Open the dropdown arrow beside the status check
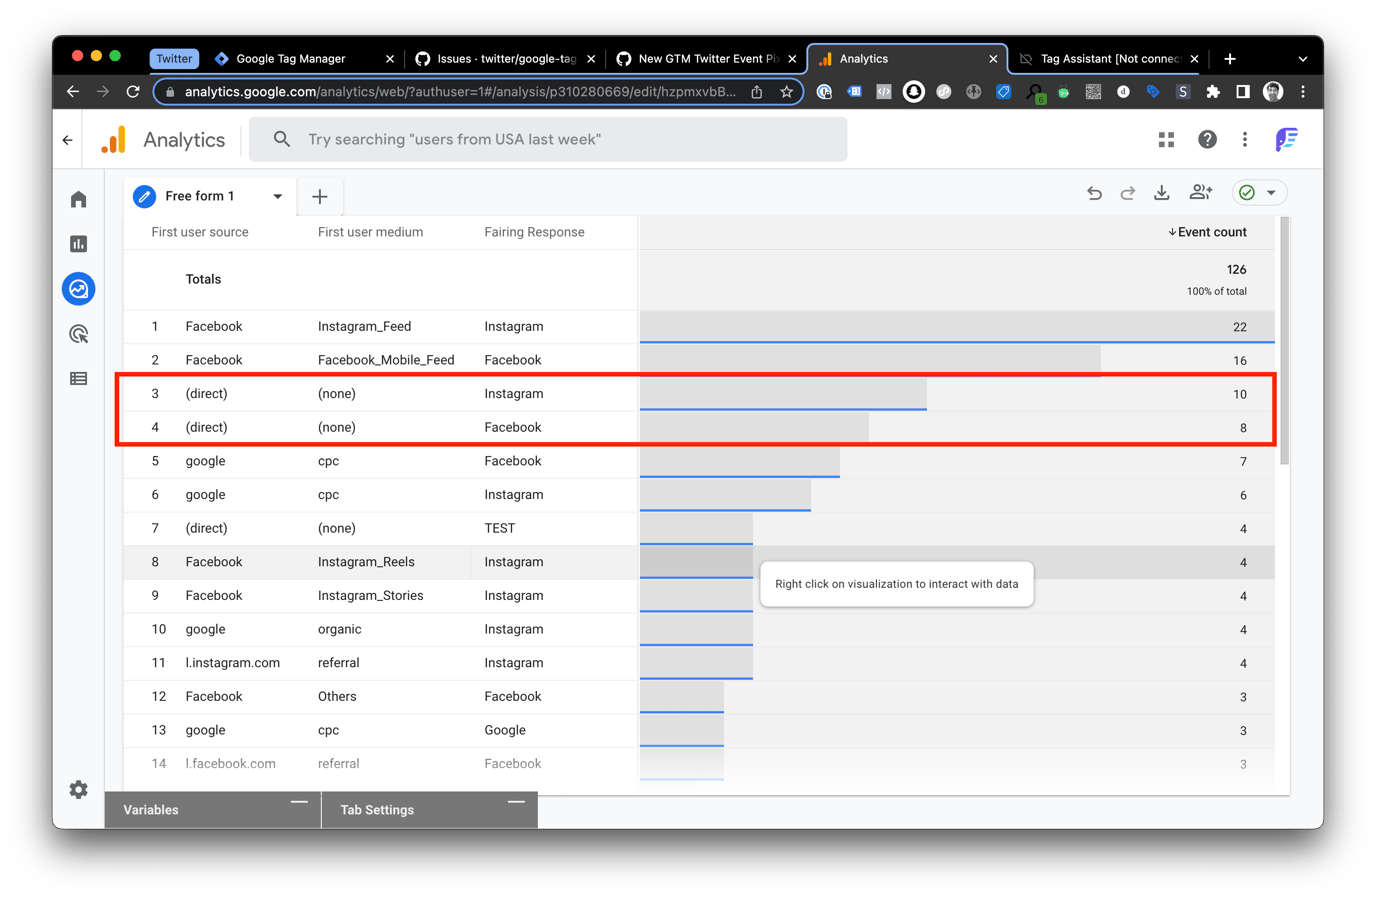1376x898 pixels. coord(1271,193)
